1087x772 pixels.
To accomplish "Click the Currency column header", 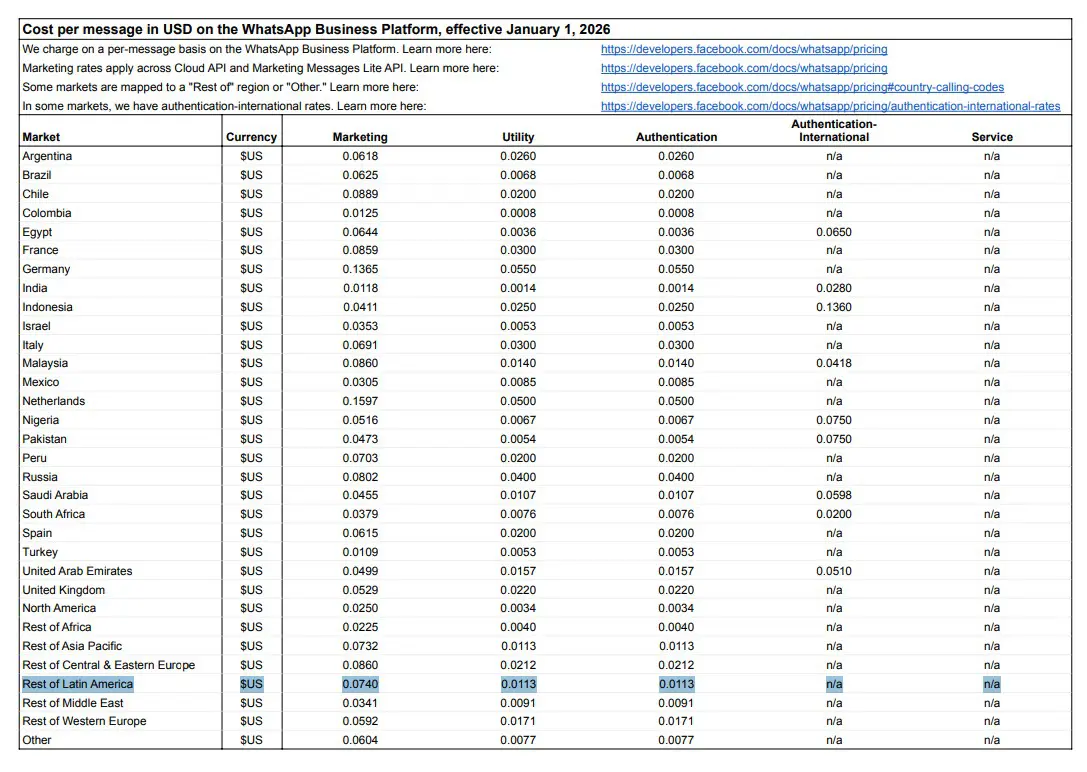I will pyautogui.click(x=251, y=137).
